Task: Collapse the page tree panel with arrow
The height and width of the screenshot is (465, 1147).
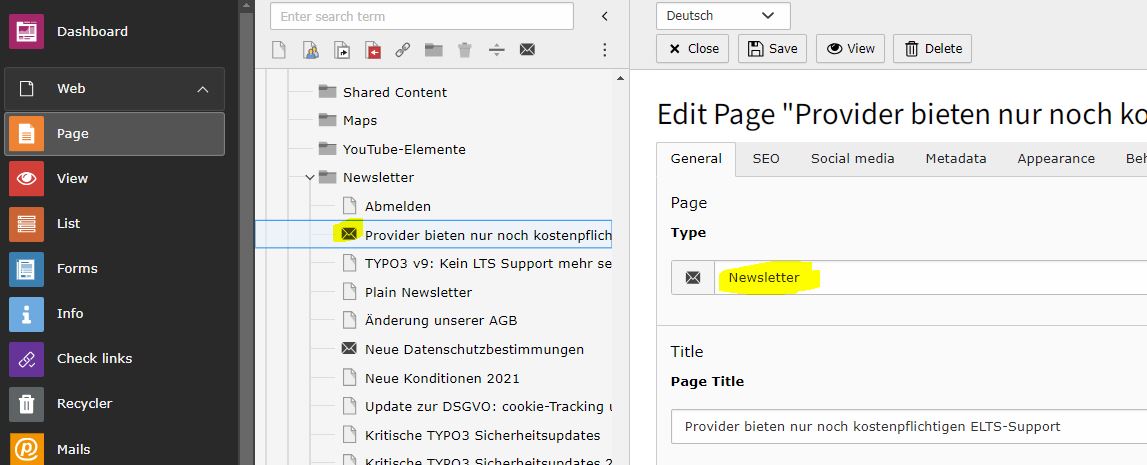Action: tap(604, 16)
